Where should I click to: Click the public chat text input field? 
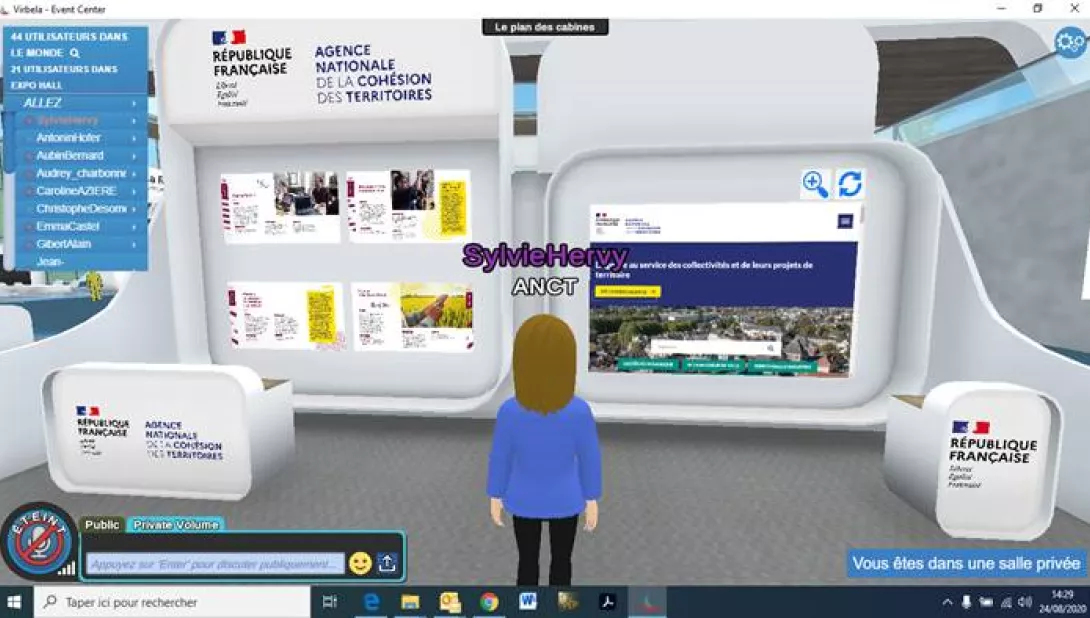coord(213,565)
